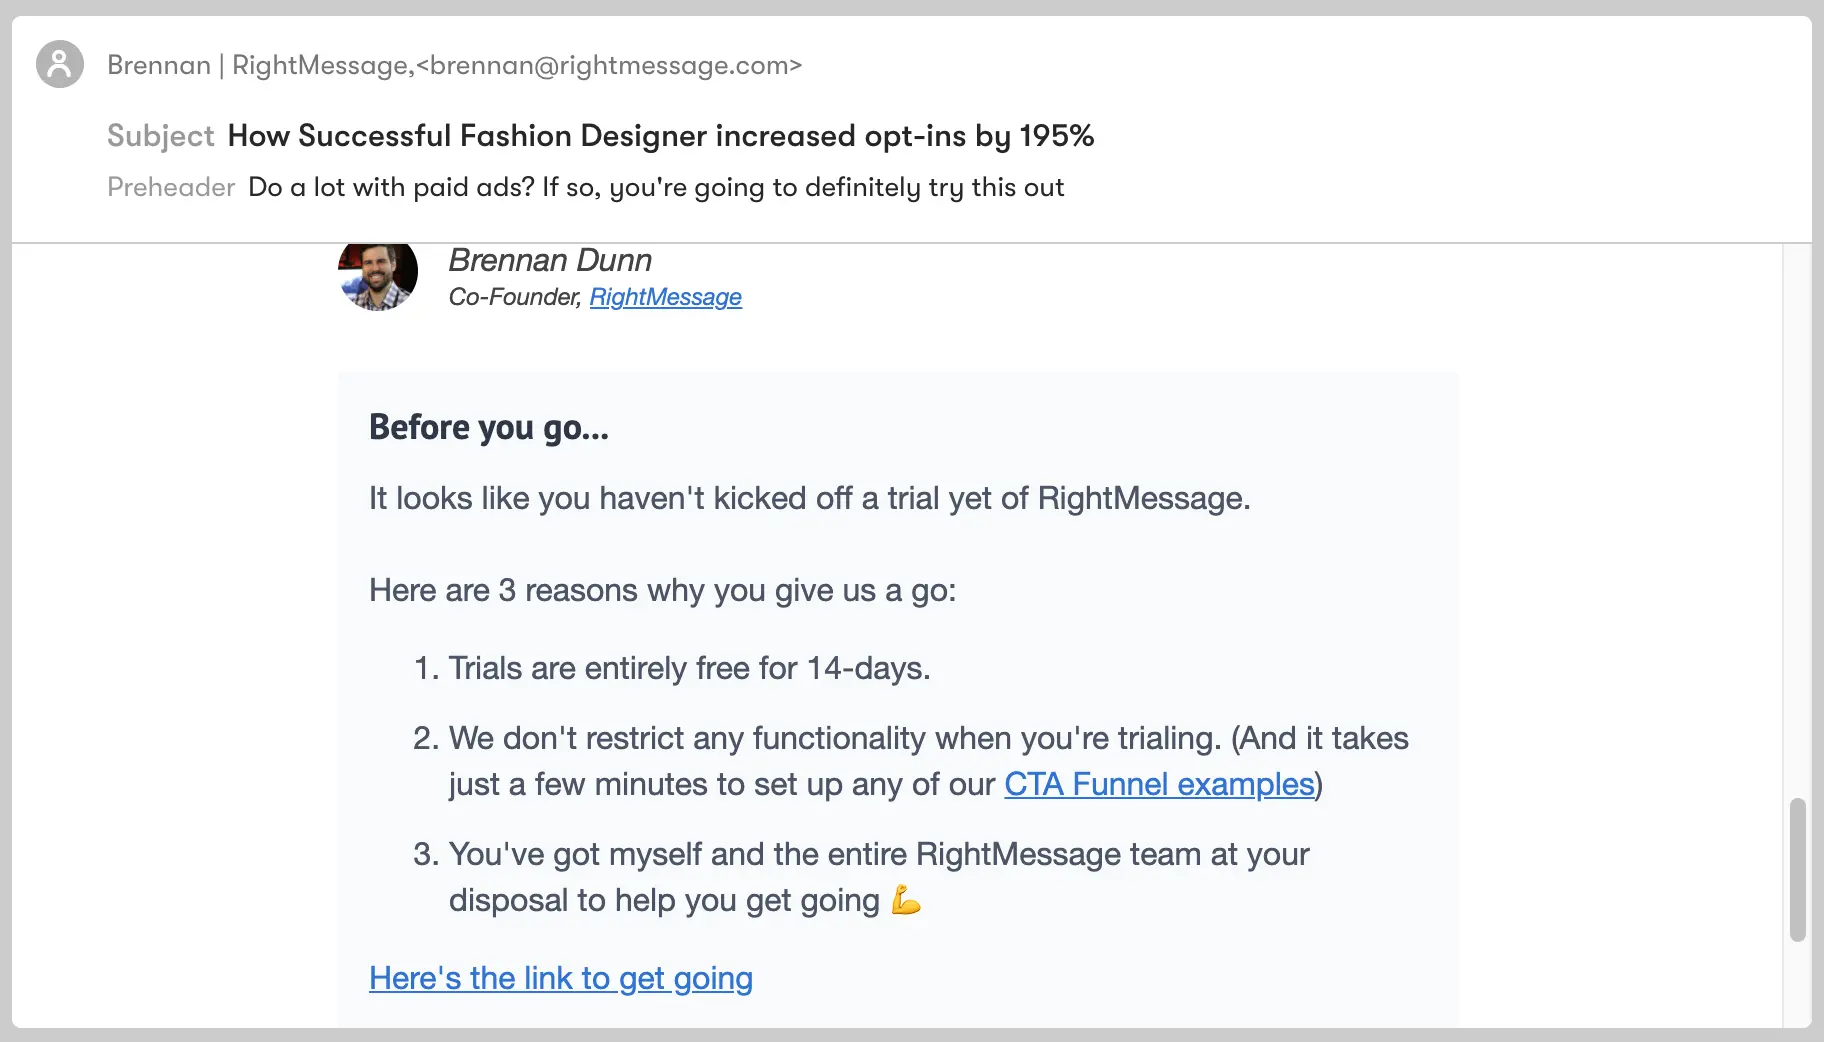Click the "Before you go..." heading
Screen dimensions: 1824x1042
489,427
